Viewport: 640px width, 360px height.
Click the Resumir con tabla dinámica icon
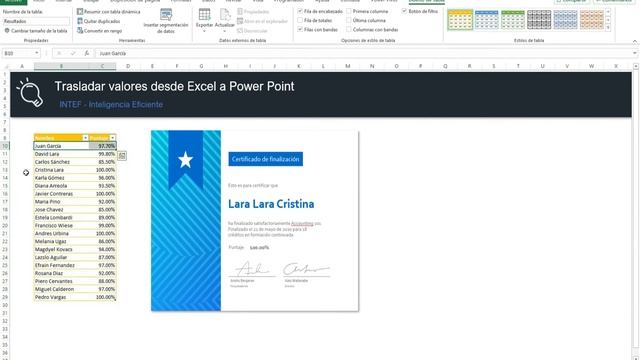[80, 11]
